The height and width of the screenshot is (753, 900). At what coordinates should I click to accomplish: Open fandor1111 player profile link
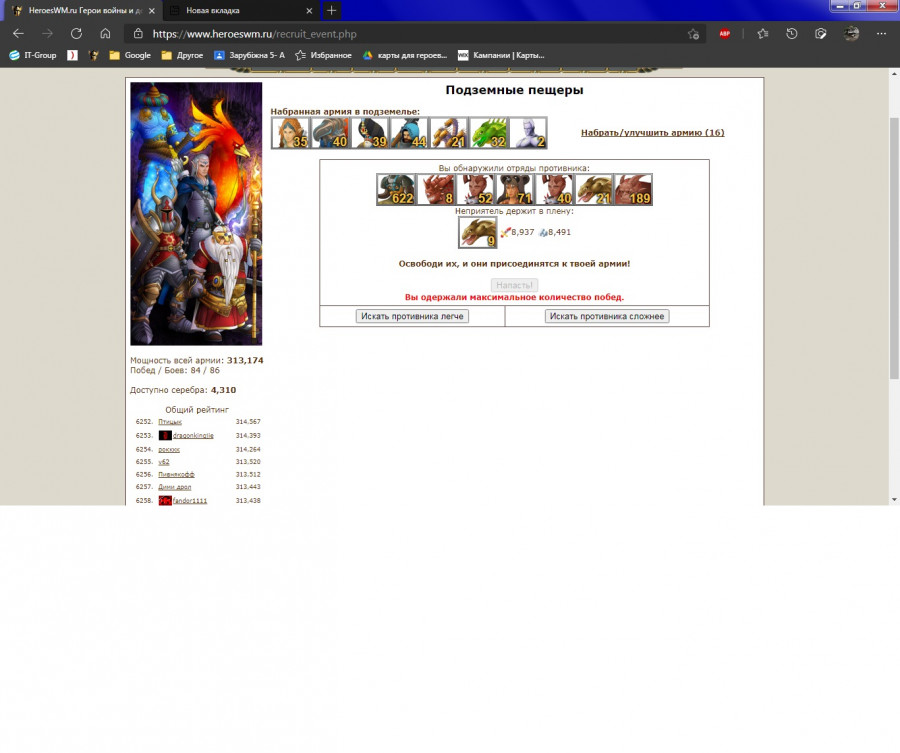pos(189,500)
